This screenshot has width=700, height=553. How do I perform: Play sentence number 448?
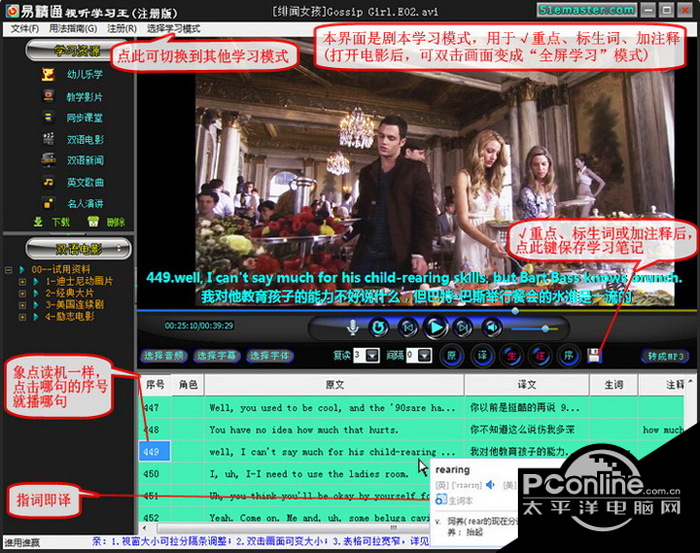(152, 430)
